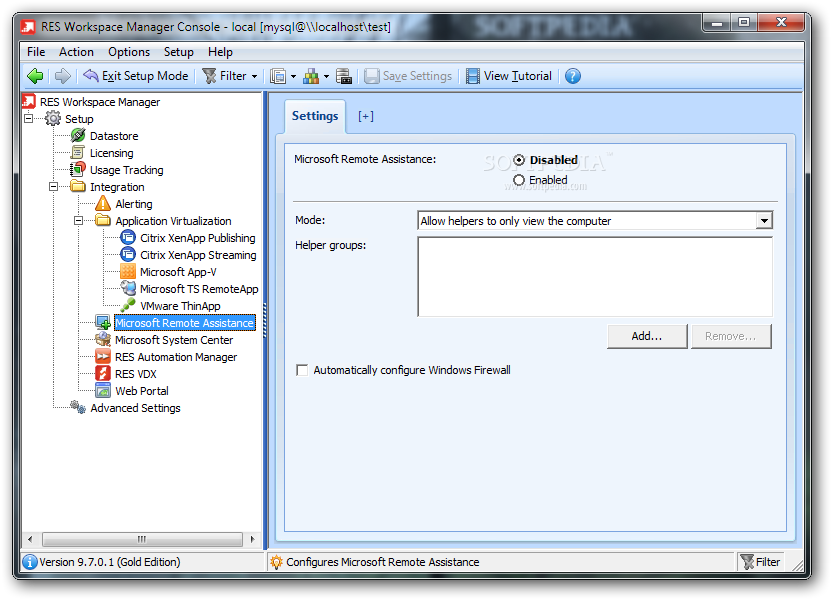
Task: Click the tree scrollbar left arrow
Action: click(x=30, y=540)
